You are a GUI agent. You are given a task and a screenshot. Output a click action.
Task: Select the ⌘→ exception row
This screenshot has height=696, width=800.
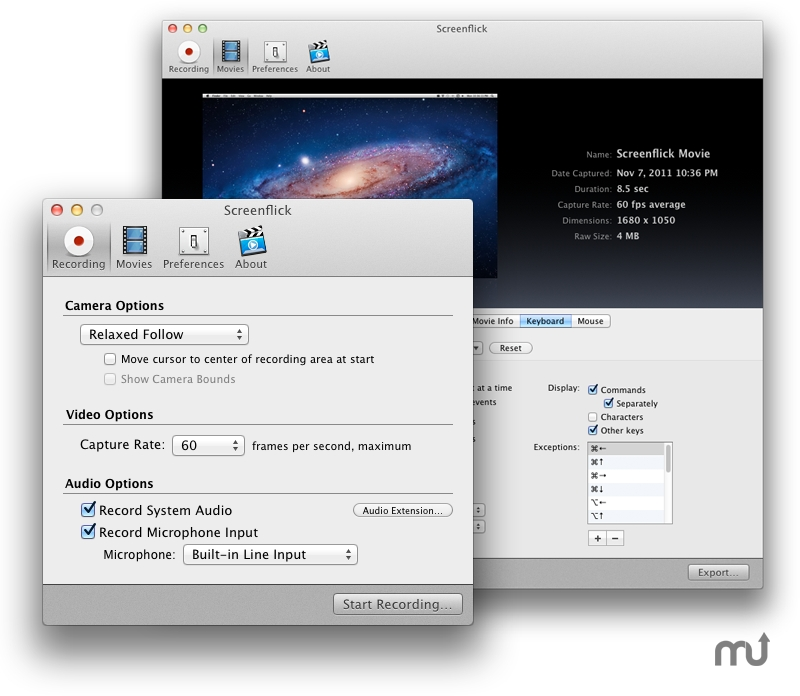[x=626, y=476]
